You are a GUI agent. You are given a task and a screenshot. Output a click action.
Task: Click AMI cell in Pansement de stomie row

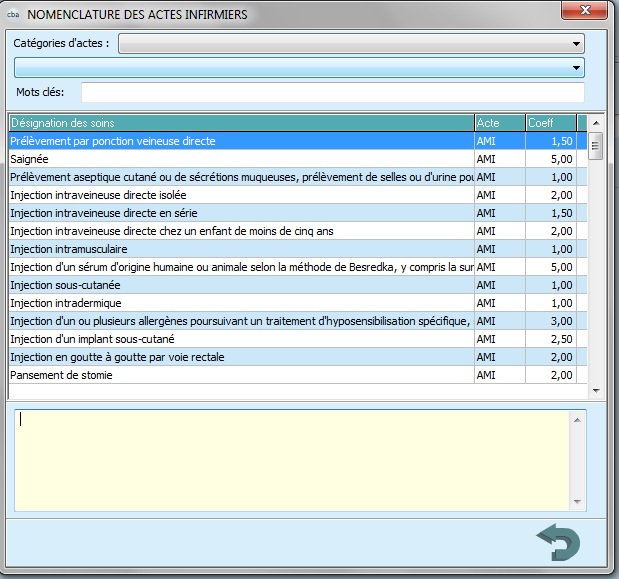pos(500,375)
